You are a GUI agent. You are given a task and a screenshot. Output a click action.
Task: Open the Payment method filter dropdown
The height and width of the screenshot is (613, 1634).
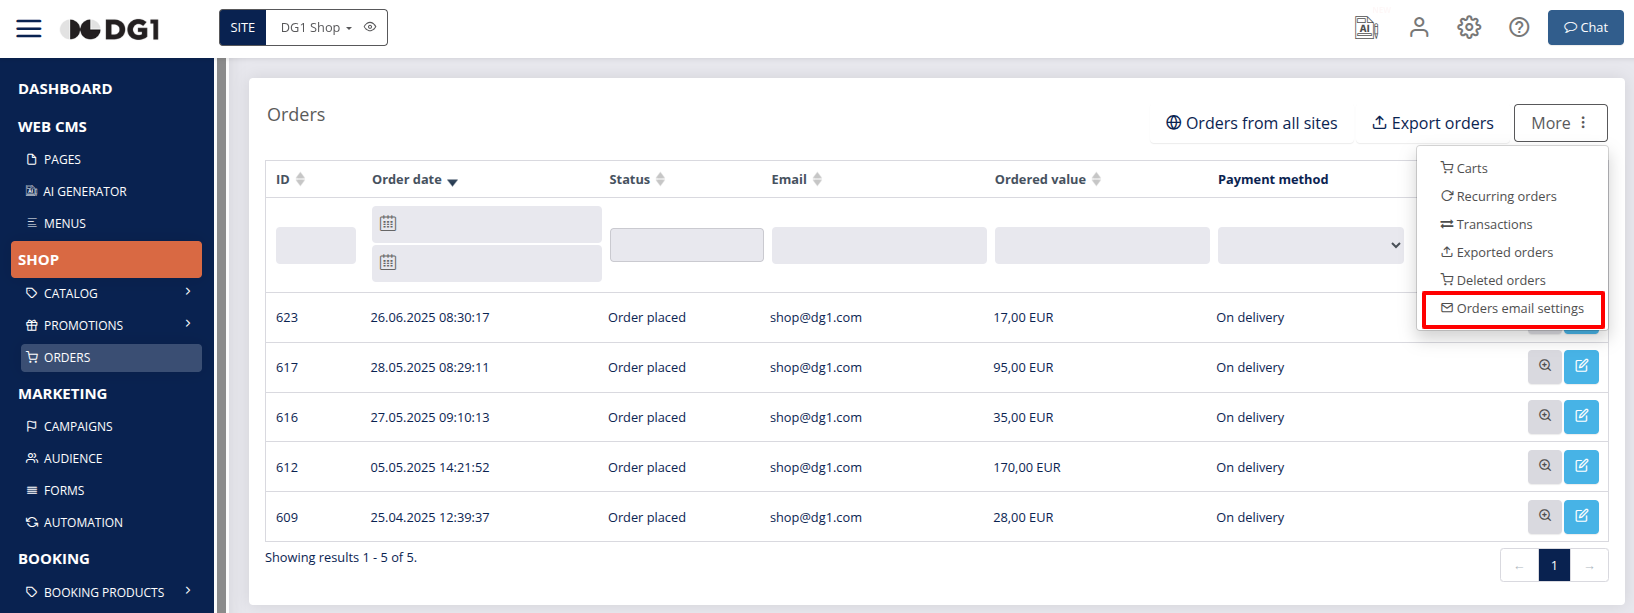(x=1311, y=245)
